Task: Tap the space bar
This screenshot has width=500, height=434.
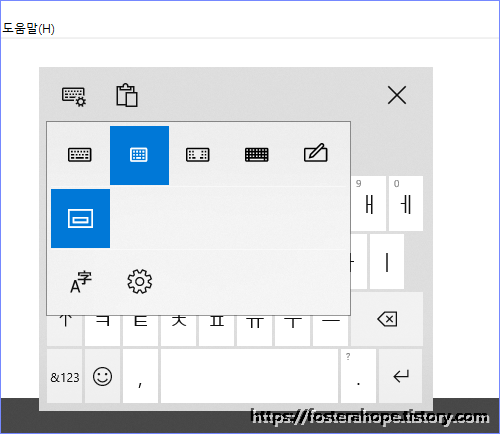Action: click(x=249, y=377)
